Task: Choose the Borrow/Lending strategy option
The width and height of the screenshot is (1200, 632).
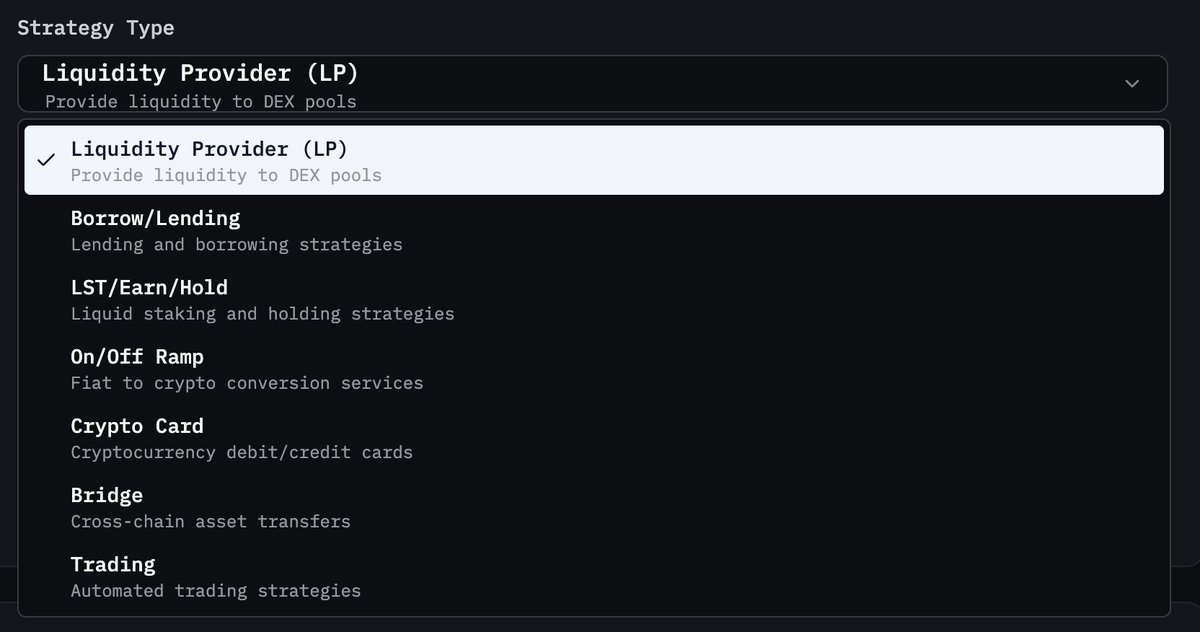Action: pos(594,230)
